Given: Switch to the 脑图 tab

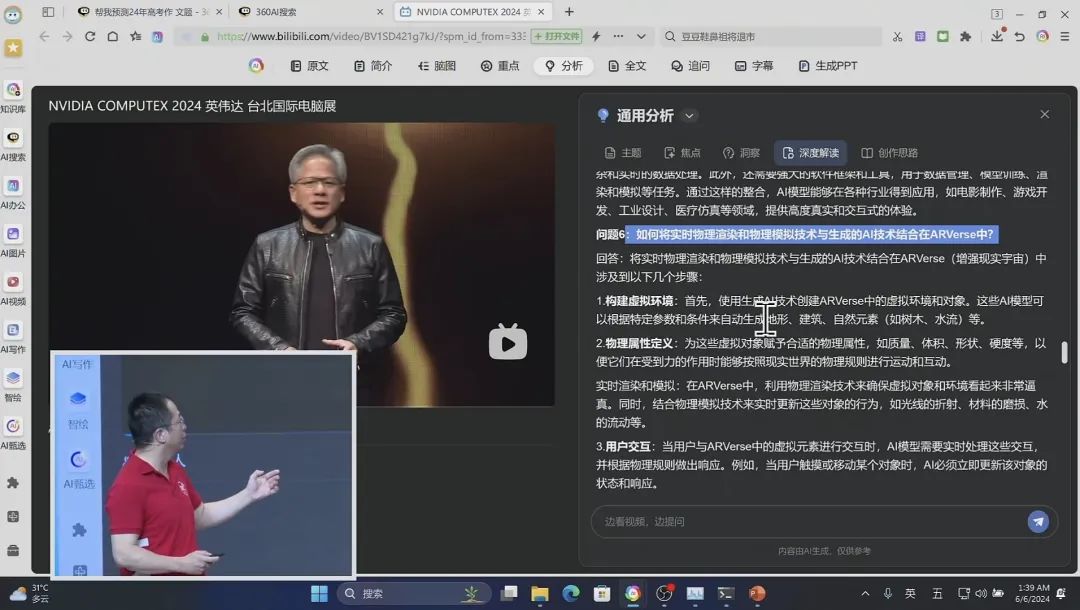Looking at the screenshot, I should pyautogui.click(x=437, y=66).
